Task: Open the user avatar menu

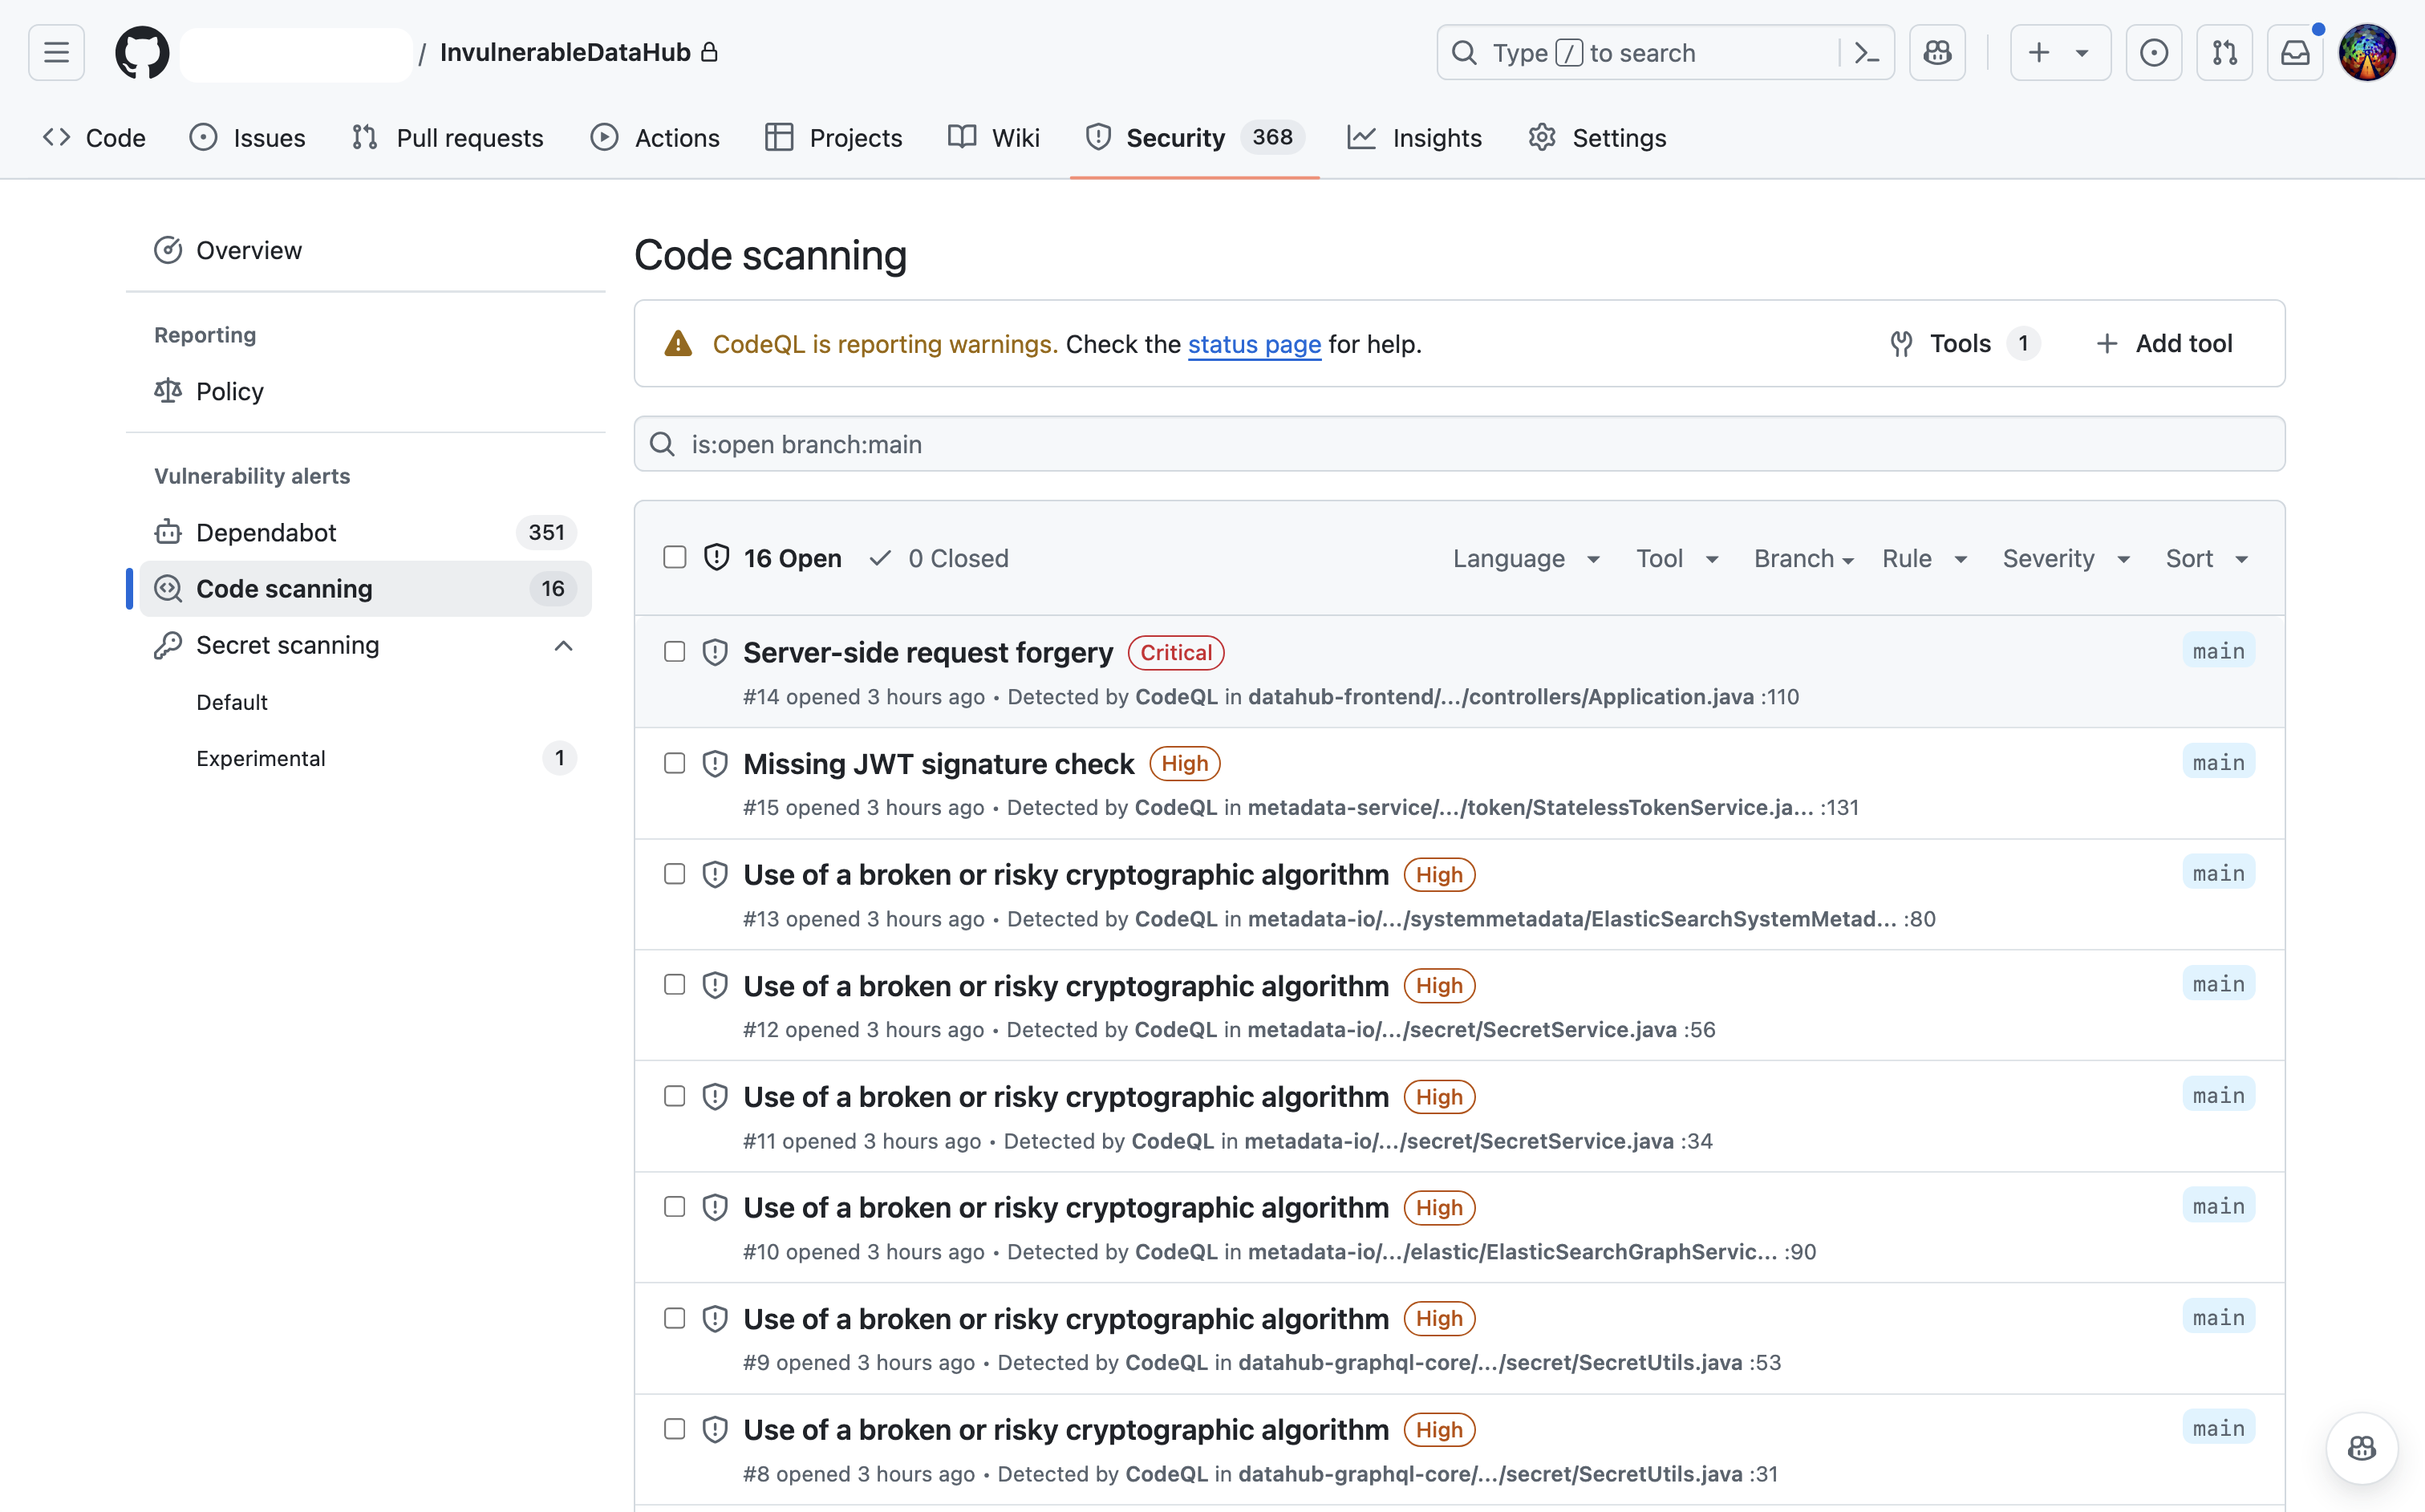Action: click(x=2366, y=52)
